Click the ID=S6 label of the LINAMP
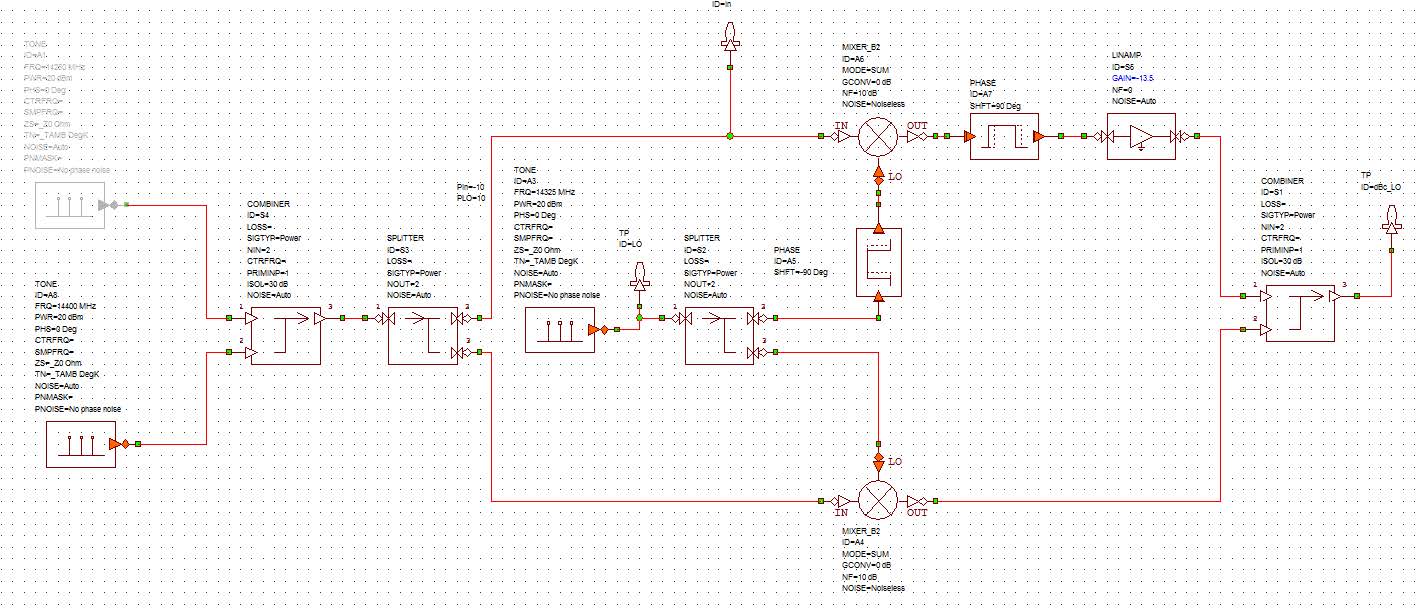The image size is (1416, 608). (1122, 66)
